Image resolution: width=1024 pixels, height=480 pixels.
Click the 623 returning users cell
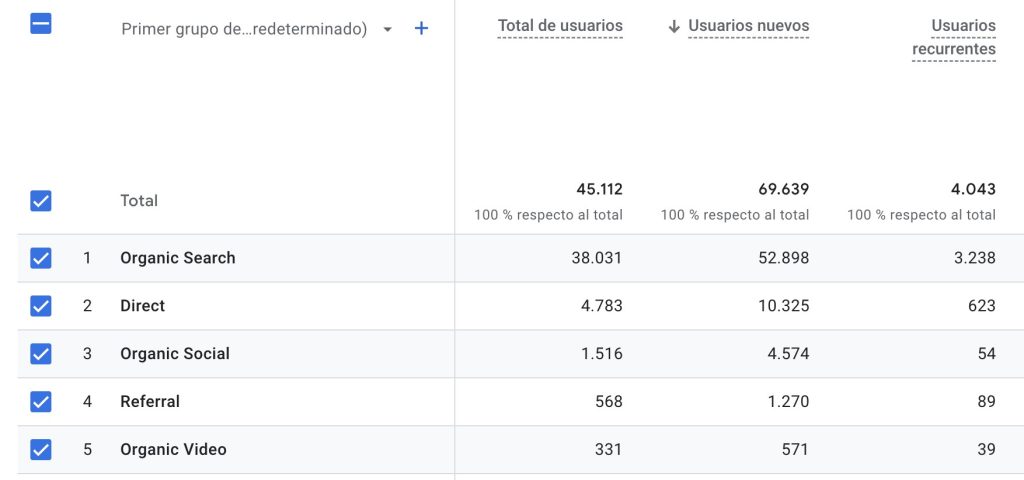coord(981,306)
